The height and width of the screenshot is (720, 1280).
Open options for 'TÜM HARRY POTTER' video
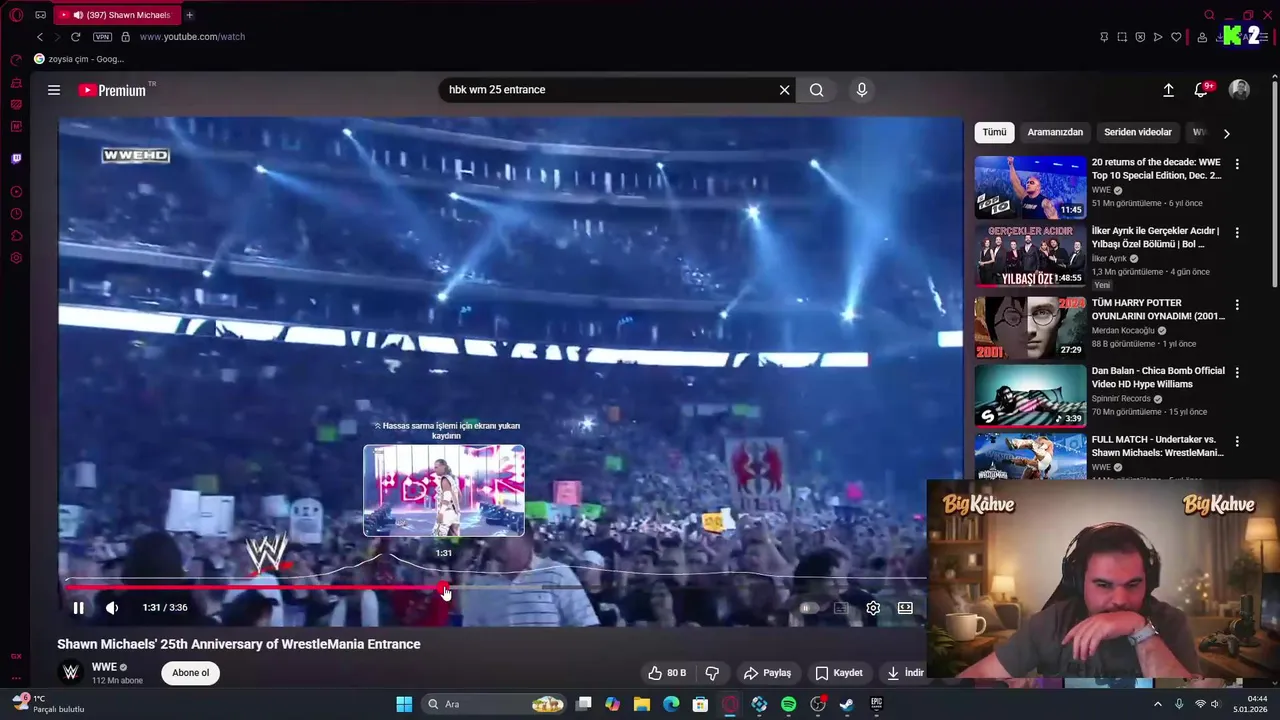pyautogui.click(x=1237, y=305)
